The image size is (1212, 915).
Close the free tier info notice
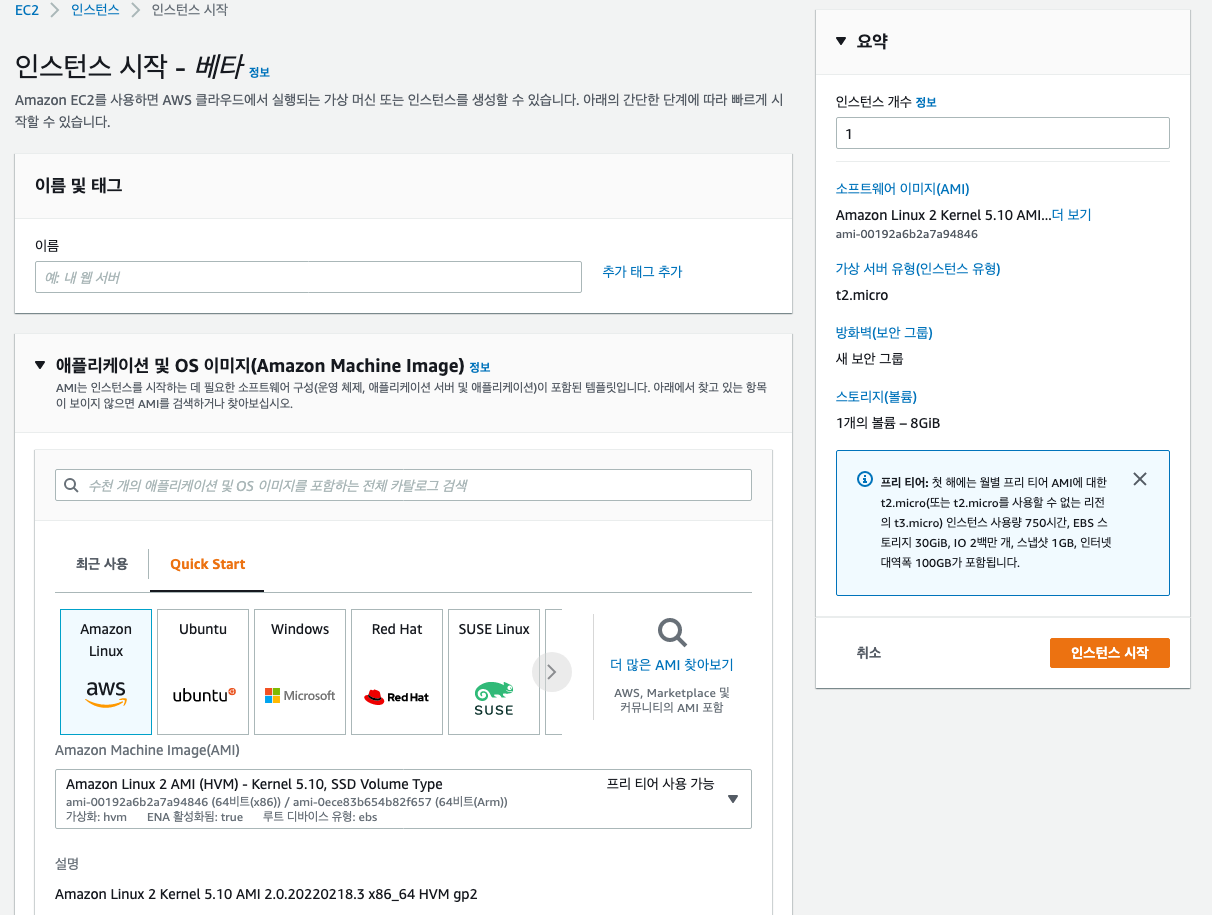(1140, 479)
